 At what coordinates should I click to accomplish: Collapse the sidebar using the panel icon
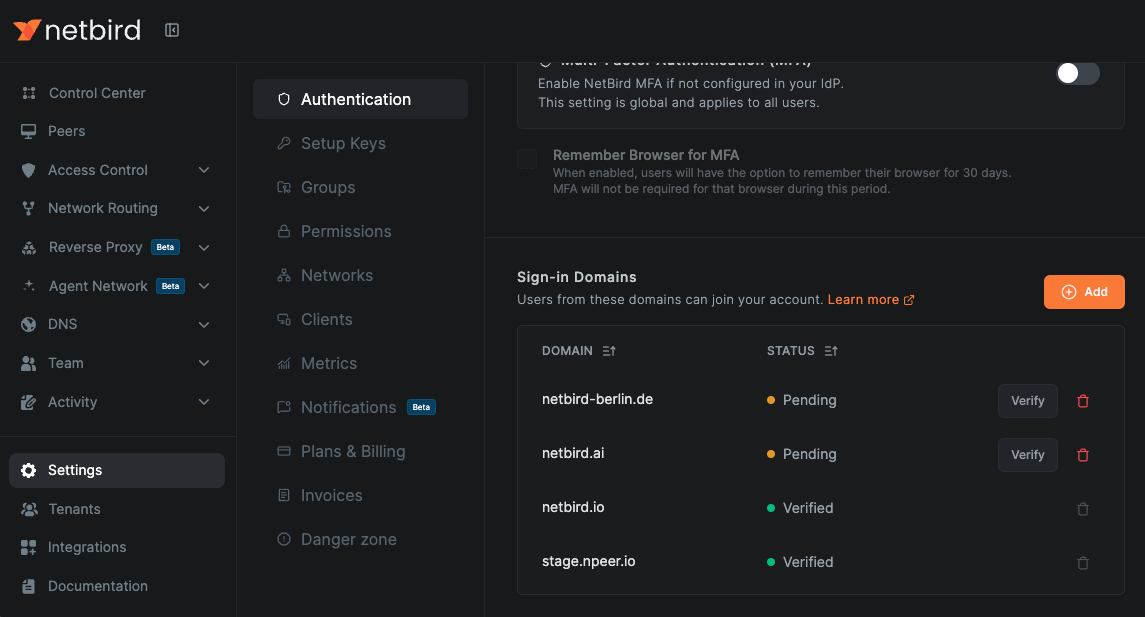(x=172, y=30)
